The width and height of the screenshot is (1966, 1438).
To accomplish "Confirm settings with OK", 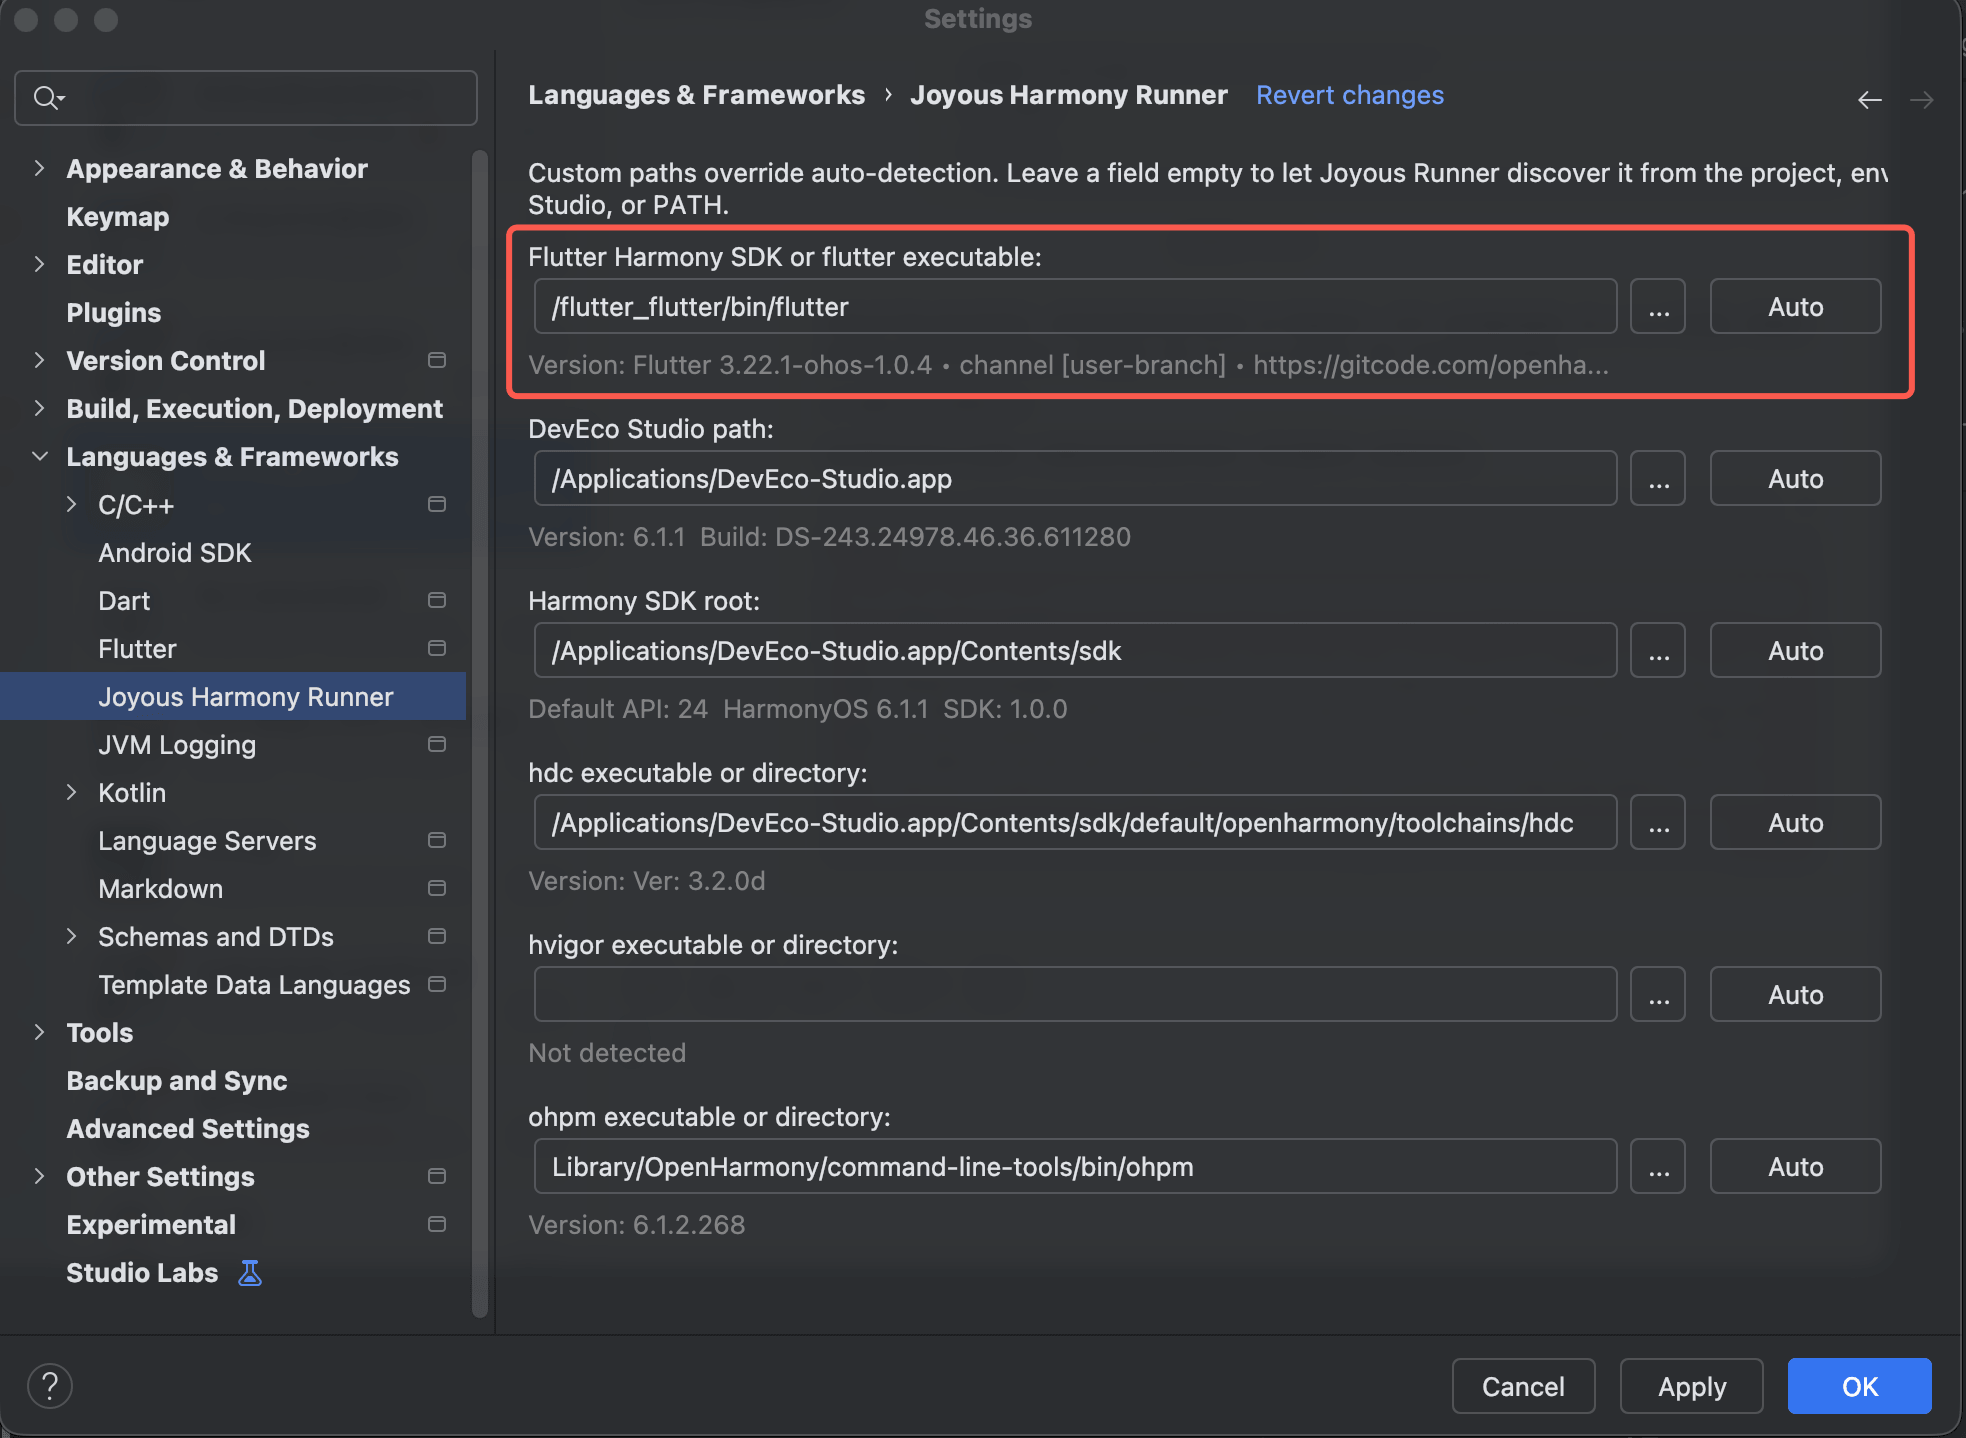I will [x=1860, y=1386].
